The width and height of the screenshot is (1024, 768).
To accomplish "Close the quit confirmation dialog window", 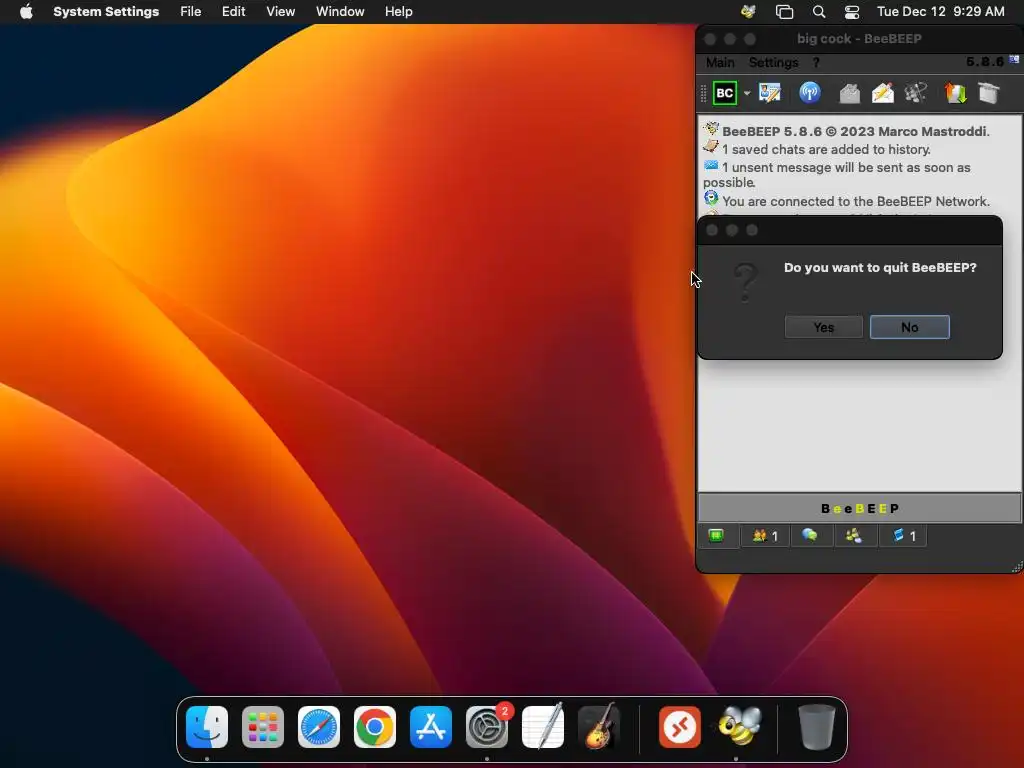I will click(x=712, y=230).
